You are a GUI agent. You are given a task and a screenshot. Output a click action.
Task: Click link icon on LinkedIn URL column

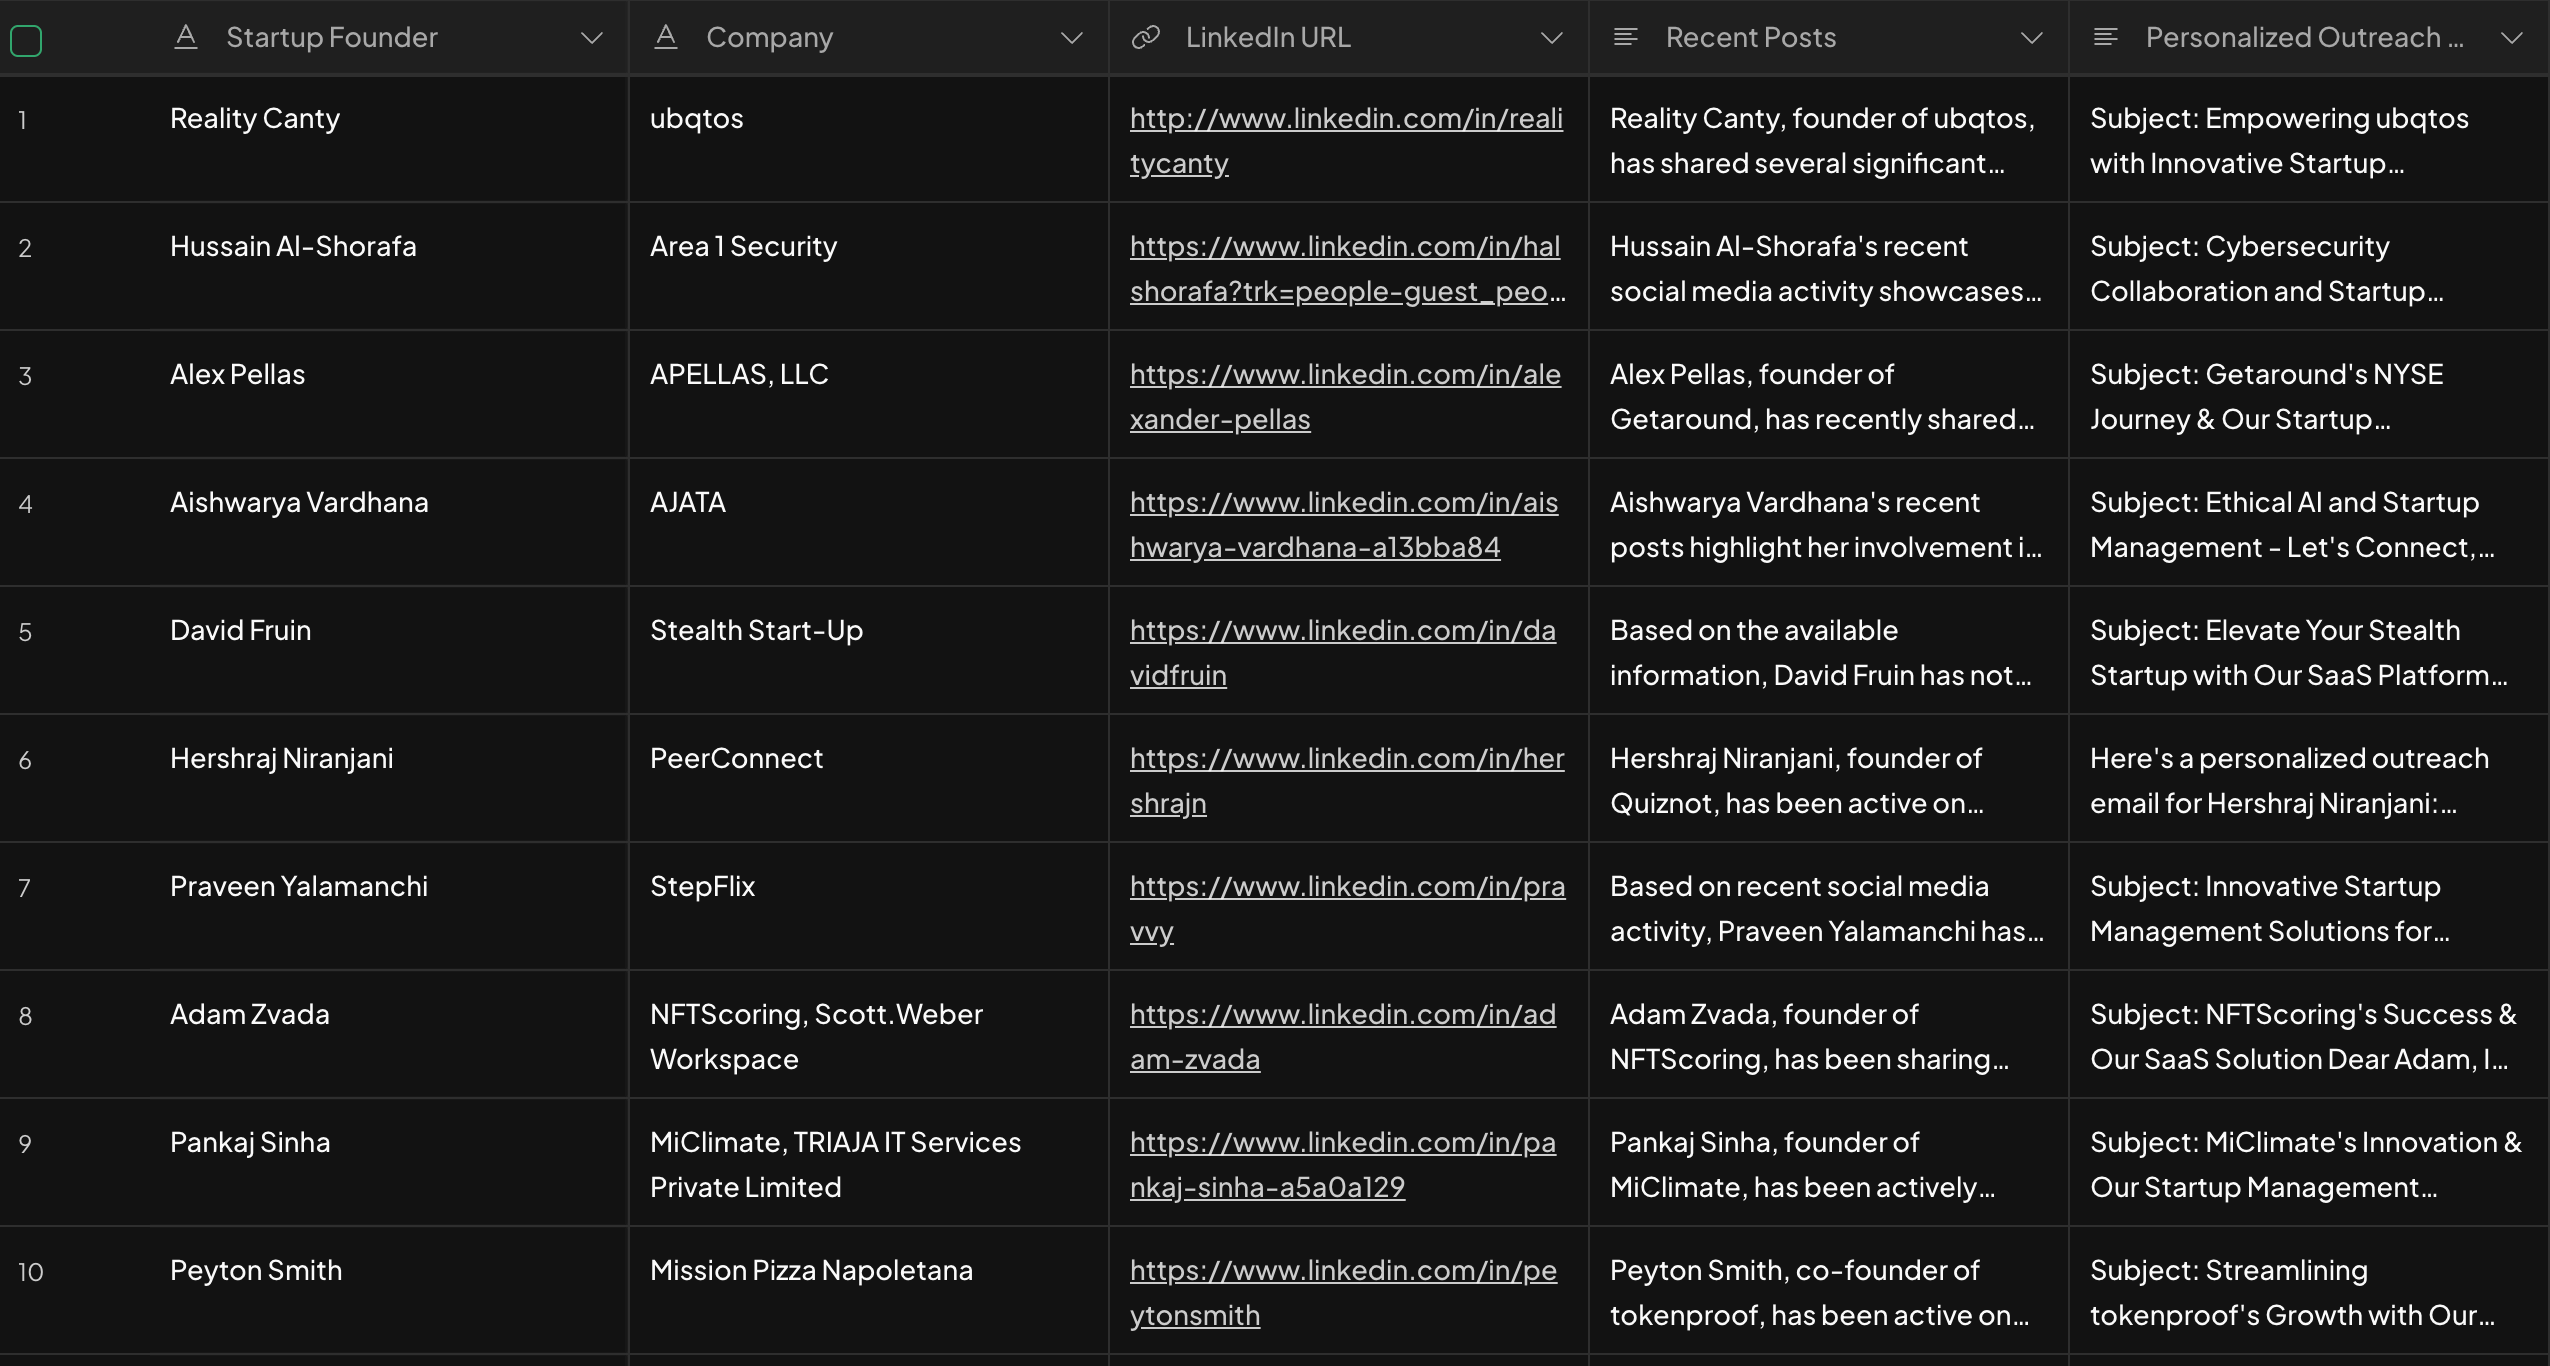click(1145, 38)
